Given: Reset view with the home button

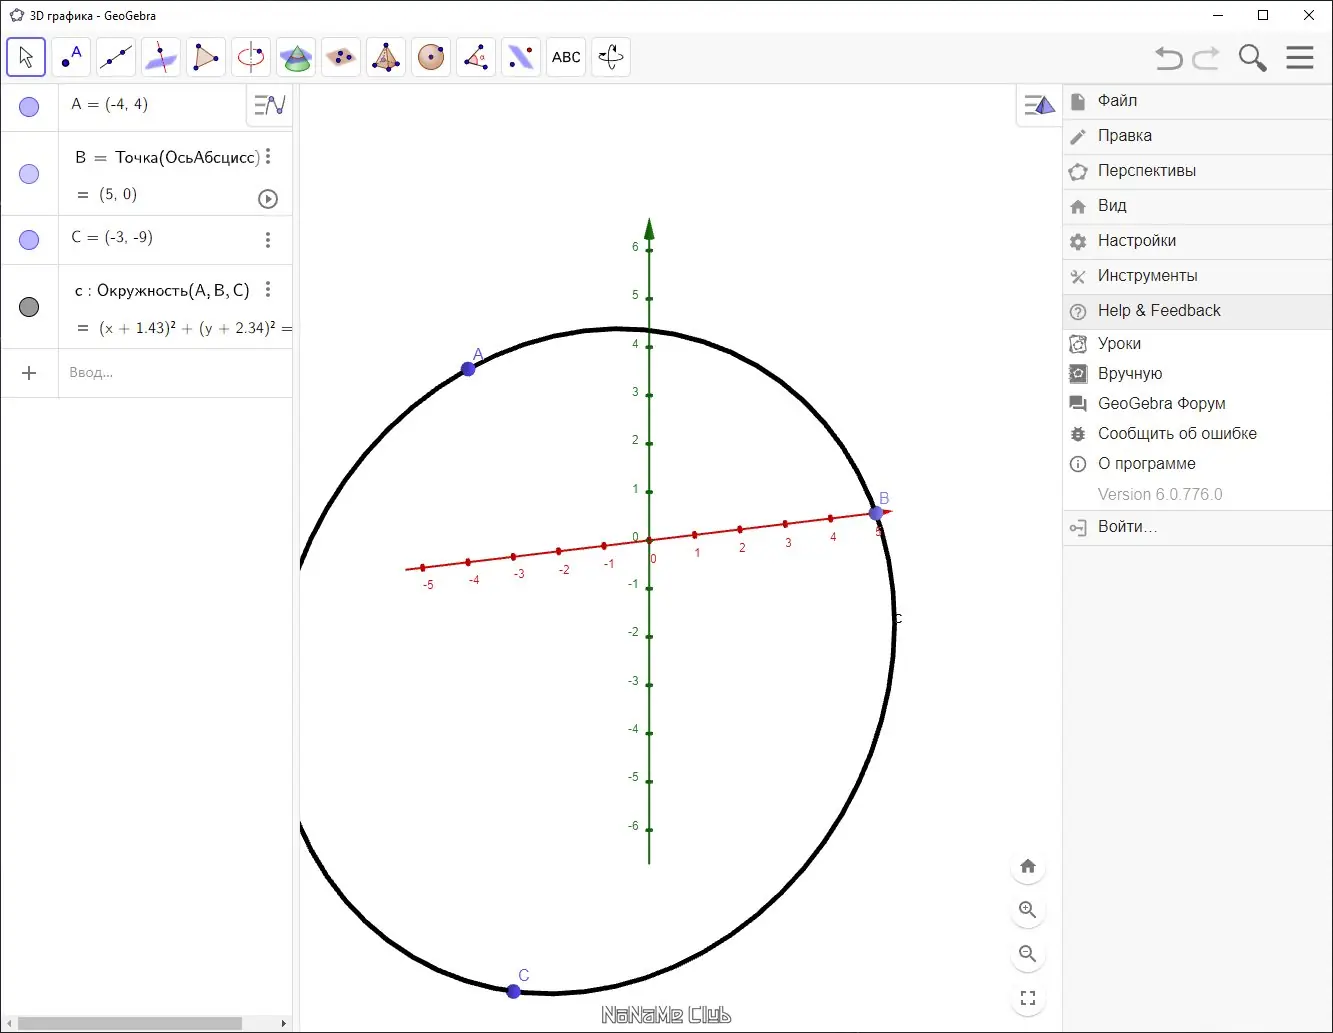Looking at the screenshot, I should coord(1028,866).
